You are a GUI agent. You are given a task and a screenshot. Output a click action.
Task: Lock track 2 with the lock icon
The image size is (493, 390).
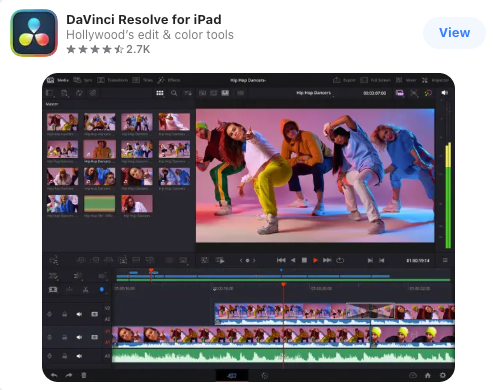(64, 314)
